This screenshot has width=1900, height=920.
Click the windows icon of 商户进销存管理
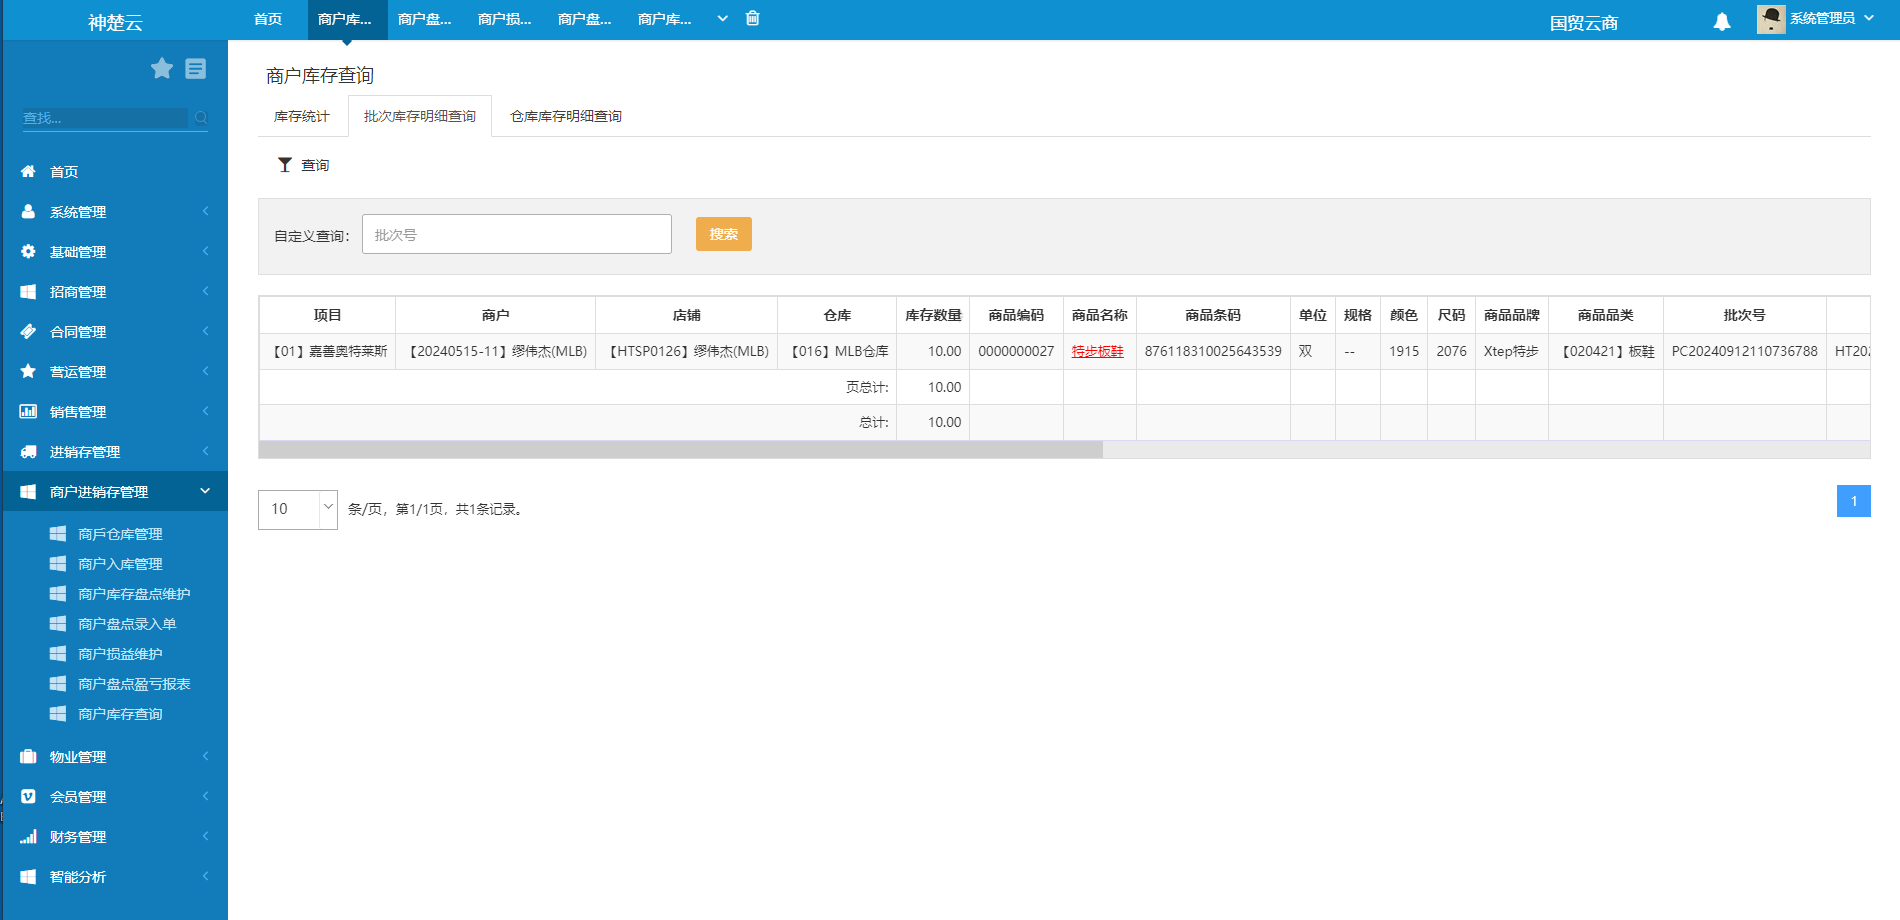[x=28, y=492]
